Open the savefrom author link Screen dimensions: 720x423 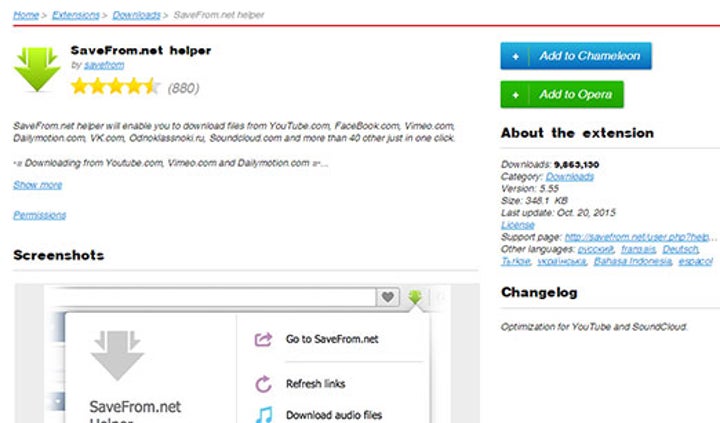click(104, 64)
